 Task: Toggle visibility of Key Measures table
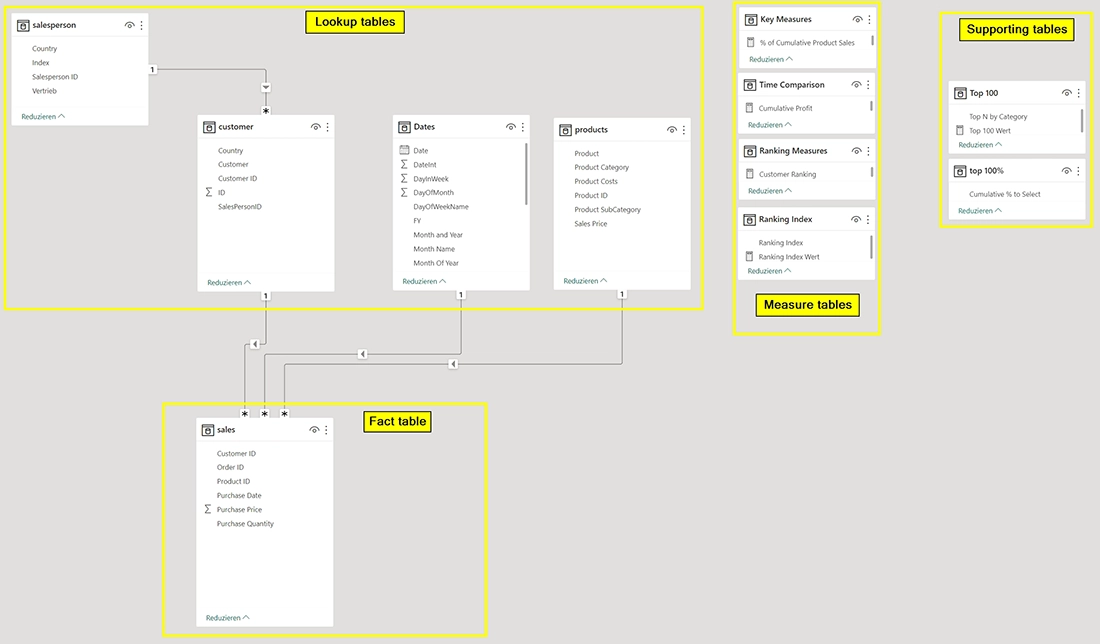857,20
